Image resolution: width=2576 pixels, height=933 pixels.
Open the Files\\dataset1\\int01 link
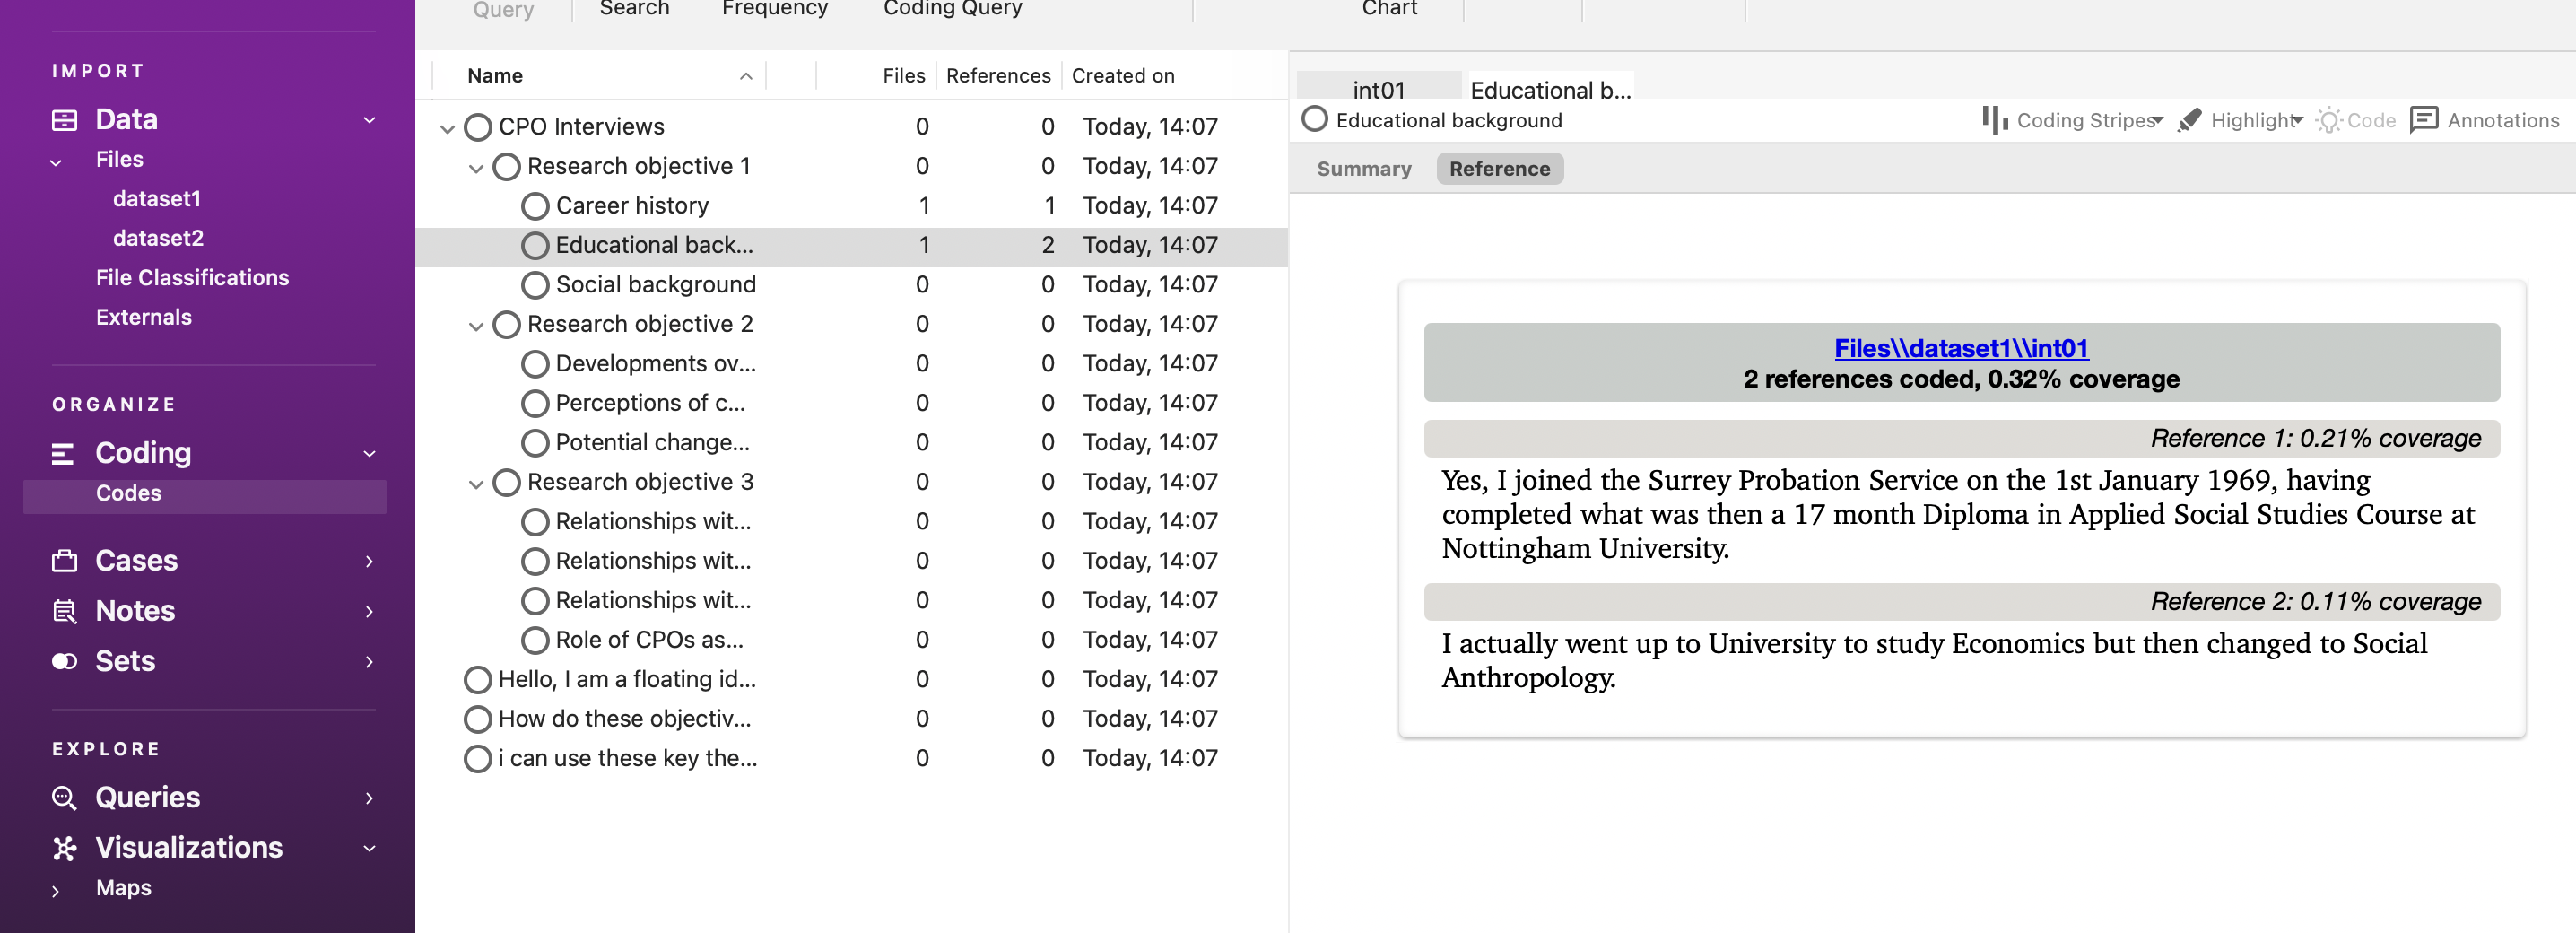(1960, 348)
